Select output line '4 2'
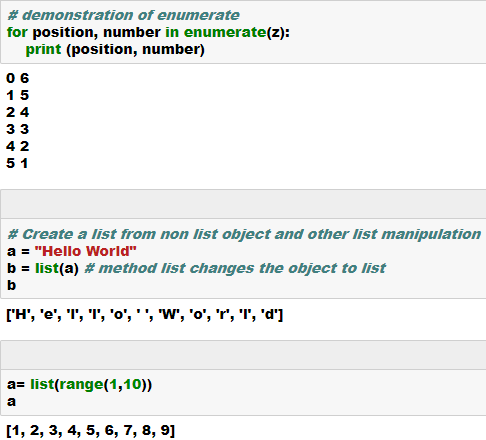This screenshot has width=486, height=440. tap(18, 146)
